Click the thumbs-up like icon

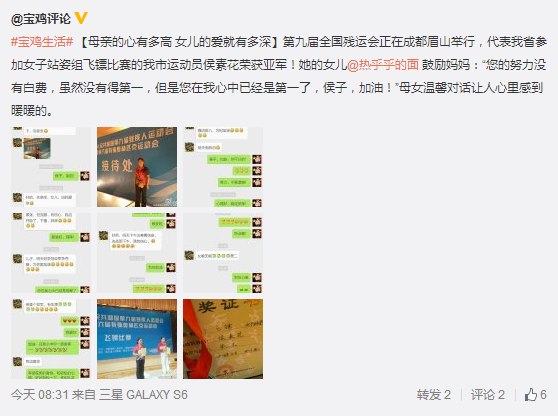tap(531, 395)
